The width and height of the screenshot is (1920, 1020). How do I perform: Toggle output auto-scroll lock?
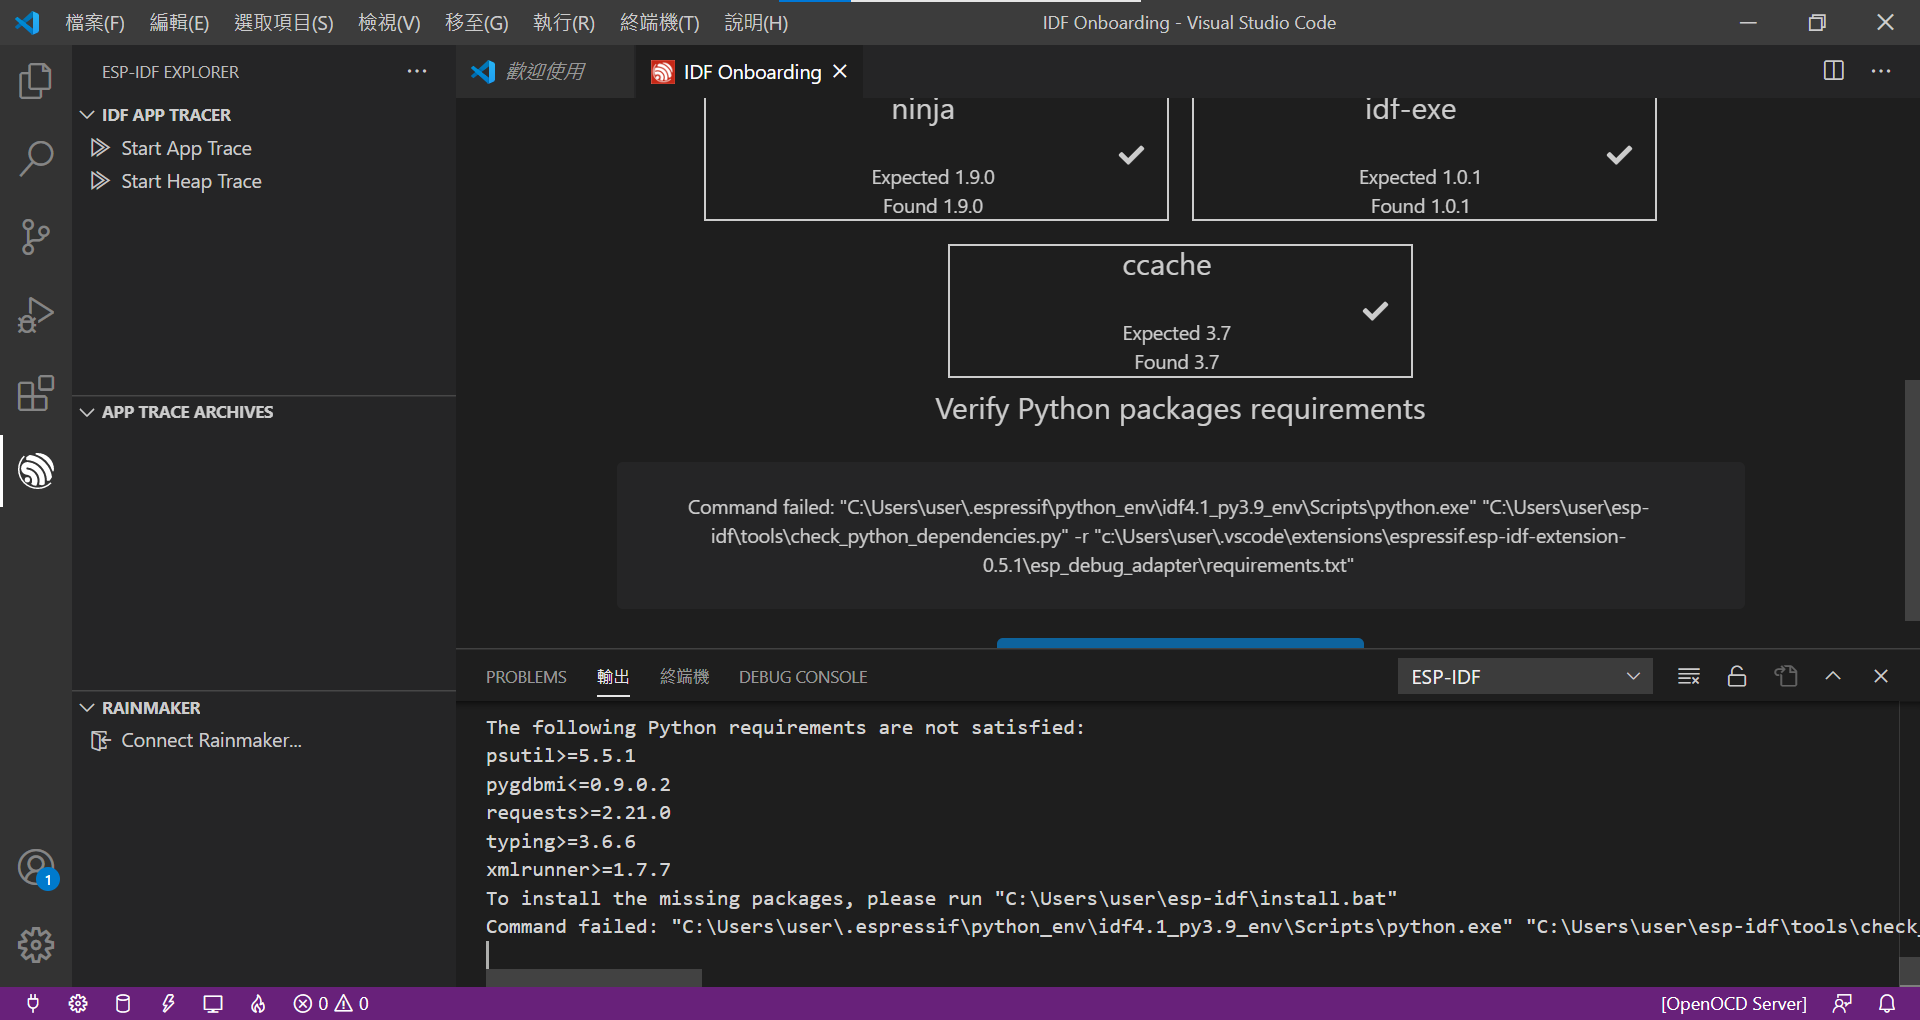click(x=1737, y=676)
